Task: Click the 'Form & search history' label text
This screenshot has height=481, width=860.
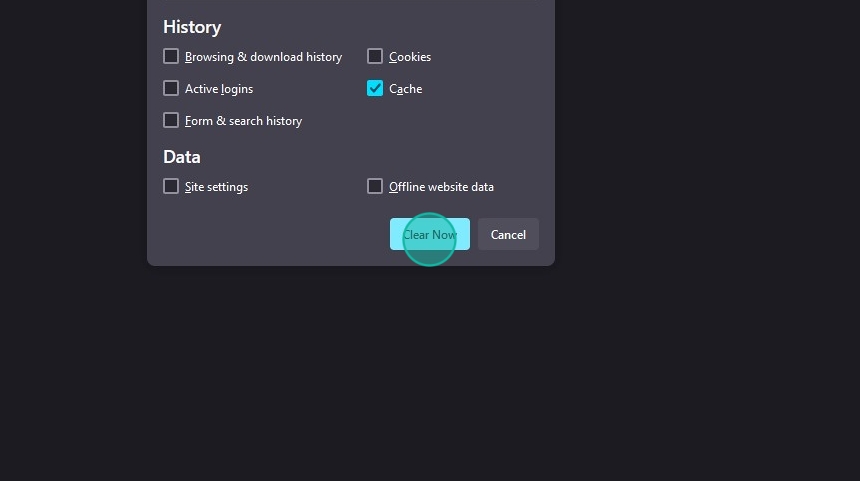Action: click(243, 121)
